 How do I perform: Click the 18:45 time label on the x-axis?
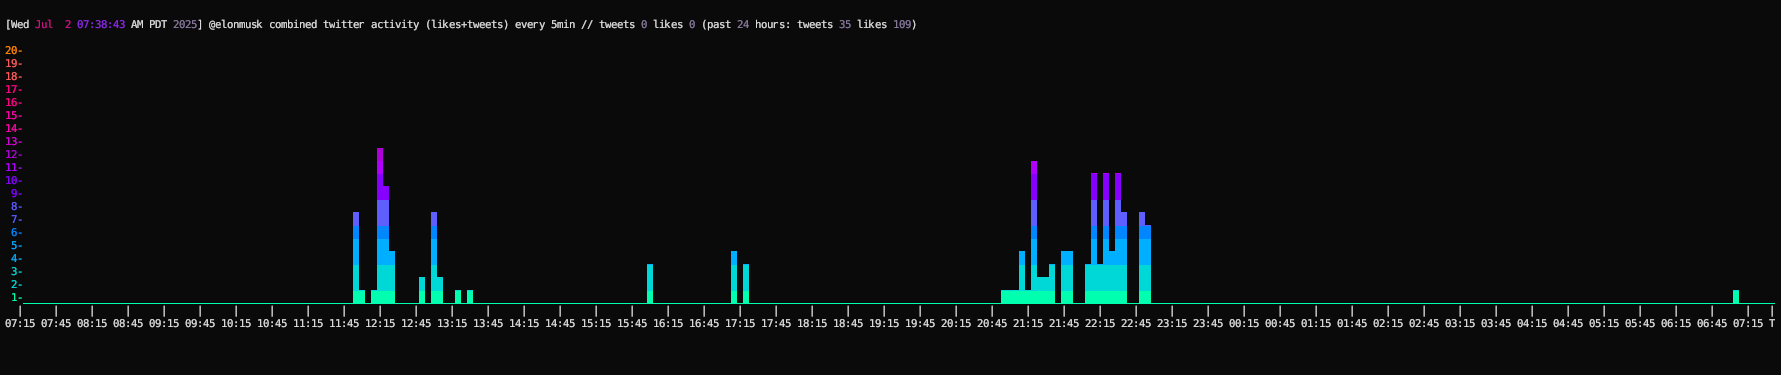click(848, 323)
